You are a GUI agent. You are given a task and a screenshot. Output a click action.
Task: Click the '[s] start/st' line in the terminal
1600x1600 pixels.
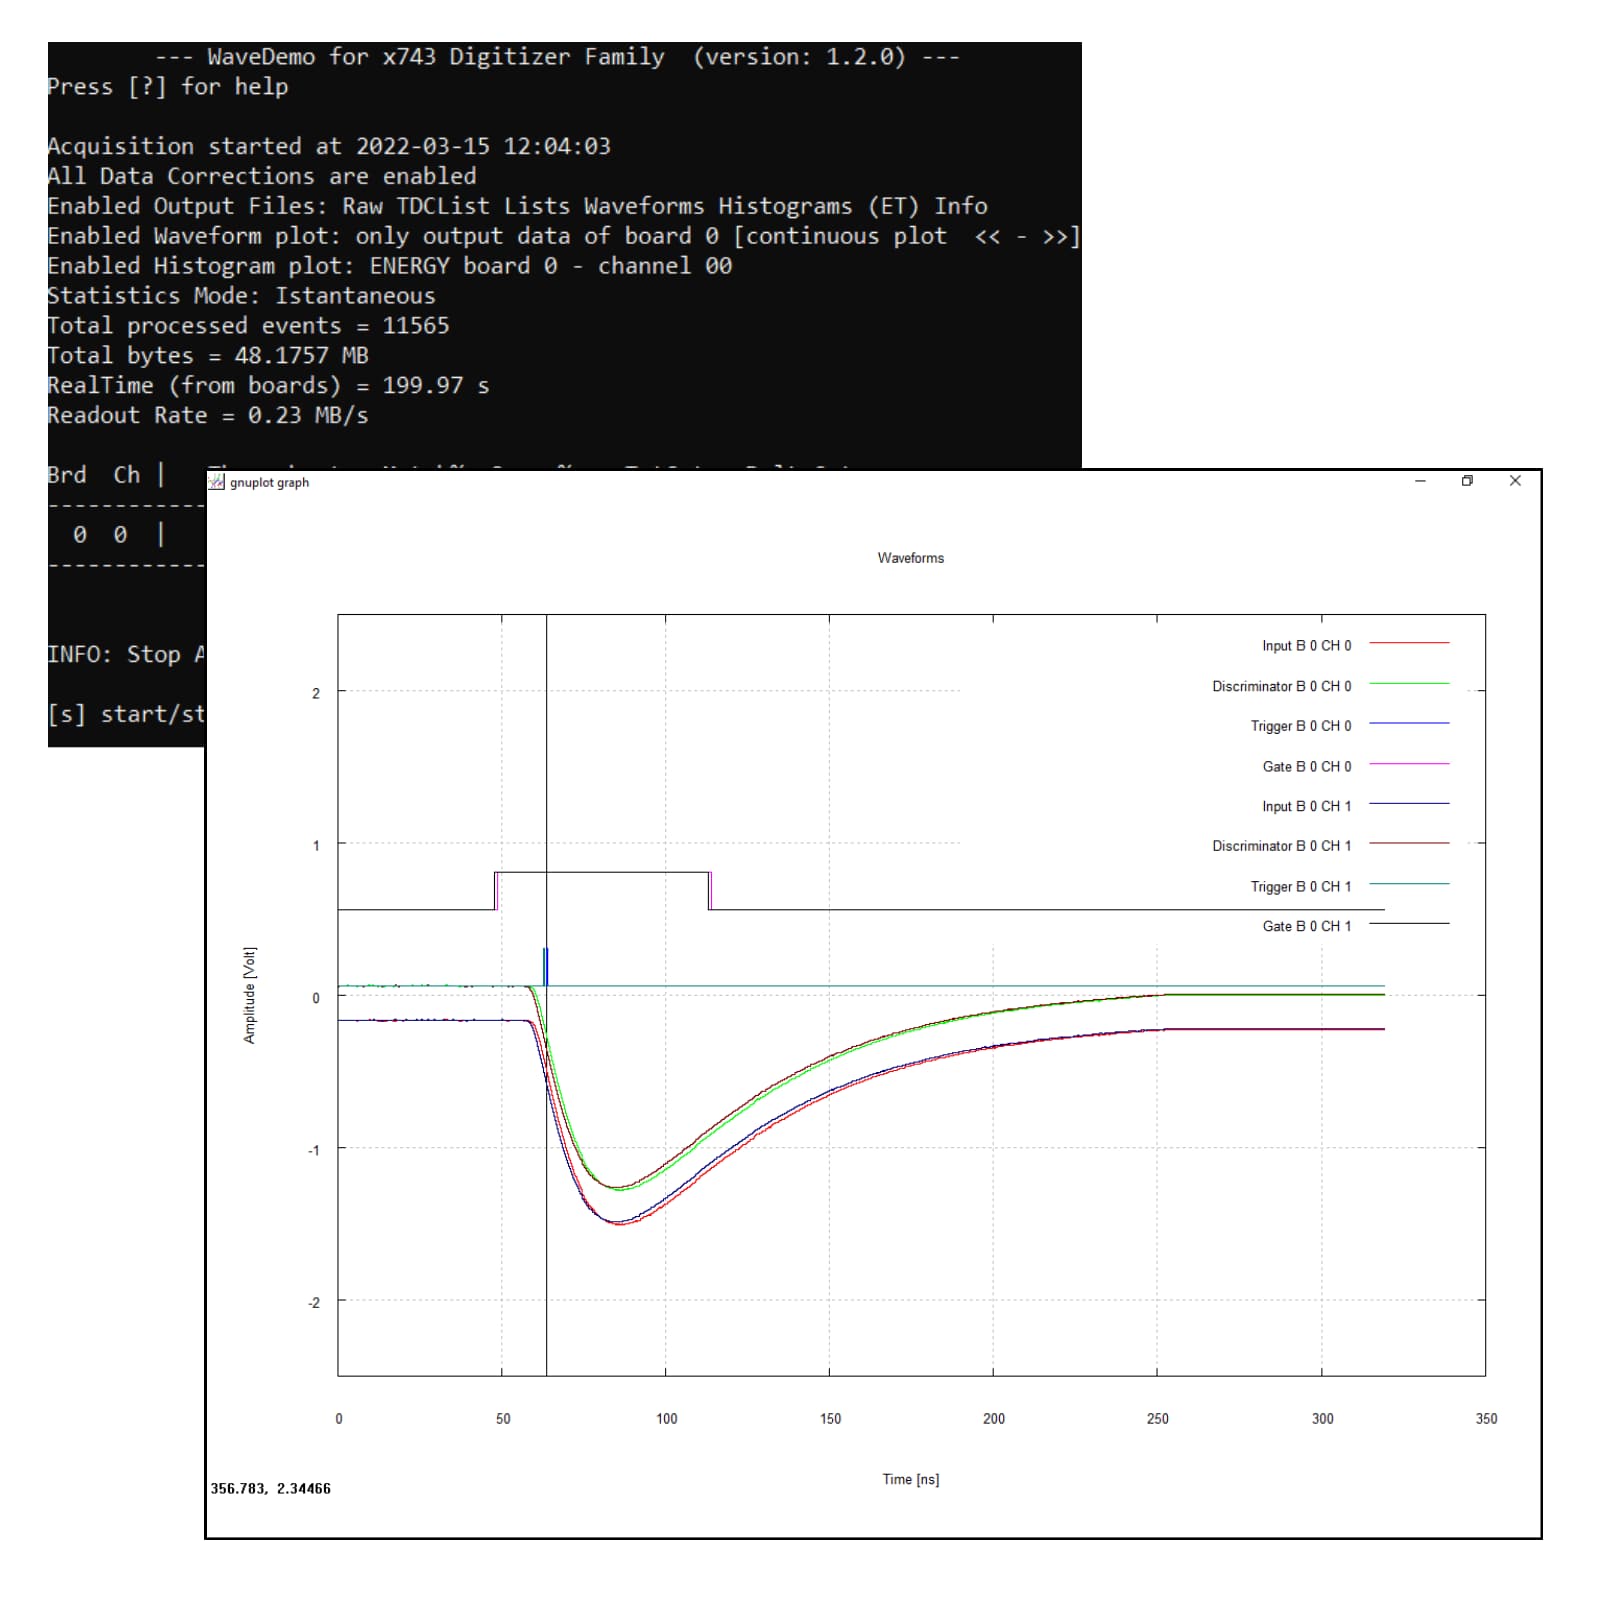point(126,714)
